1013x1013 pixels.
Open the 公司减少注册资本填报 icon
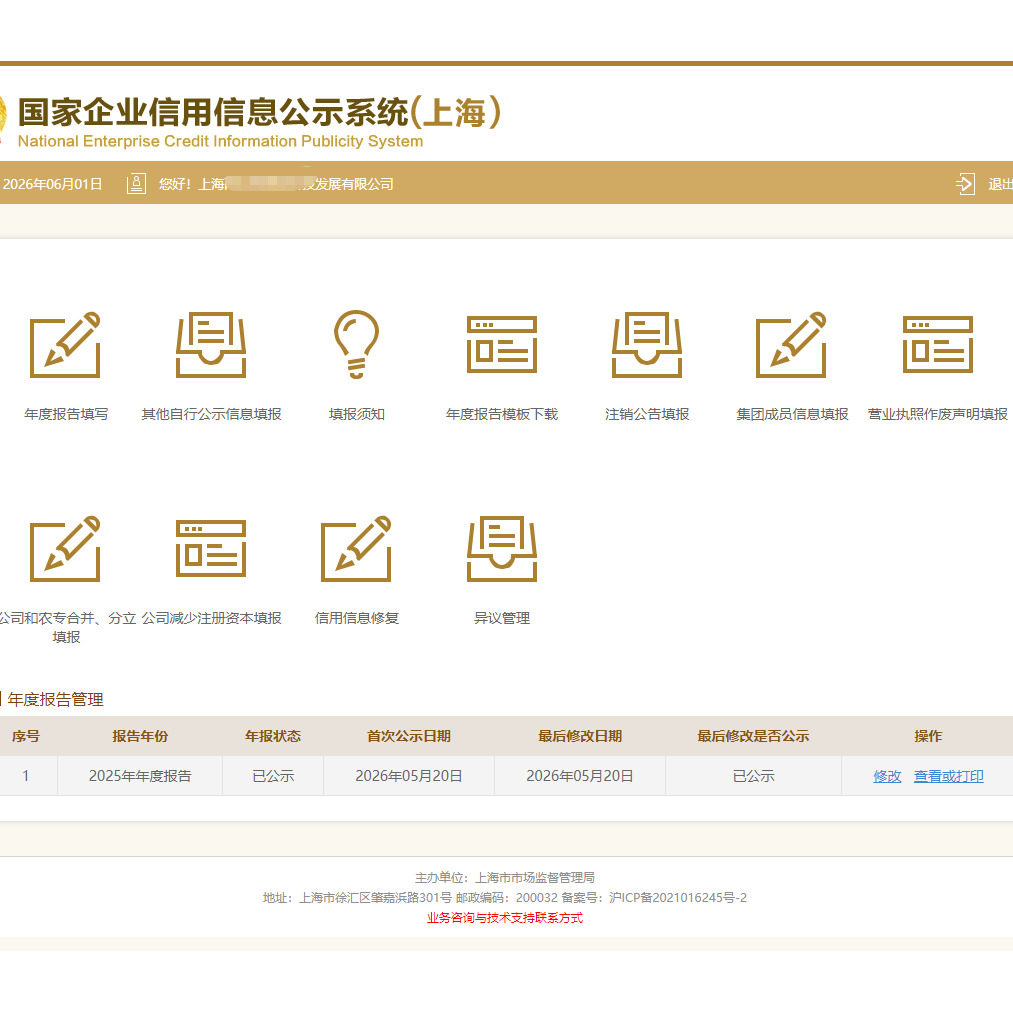coord(211,548)
